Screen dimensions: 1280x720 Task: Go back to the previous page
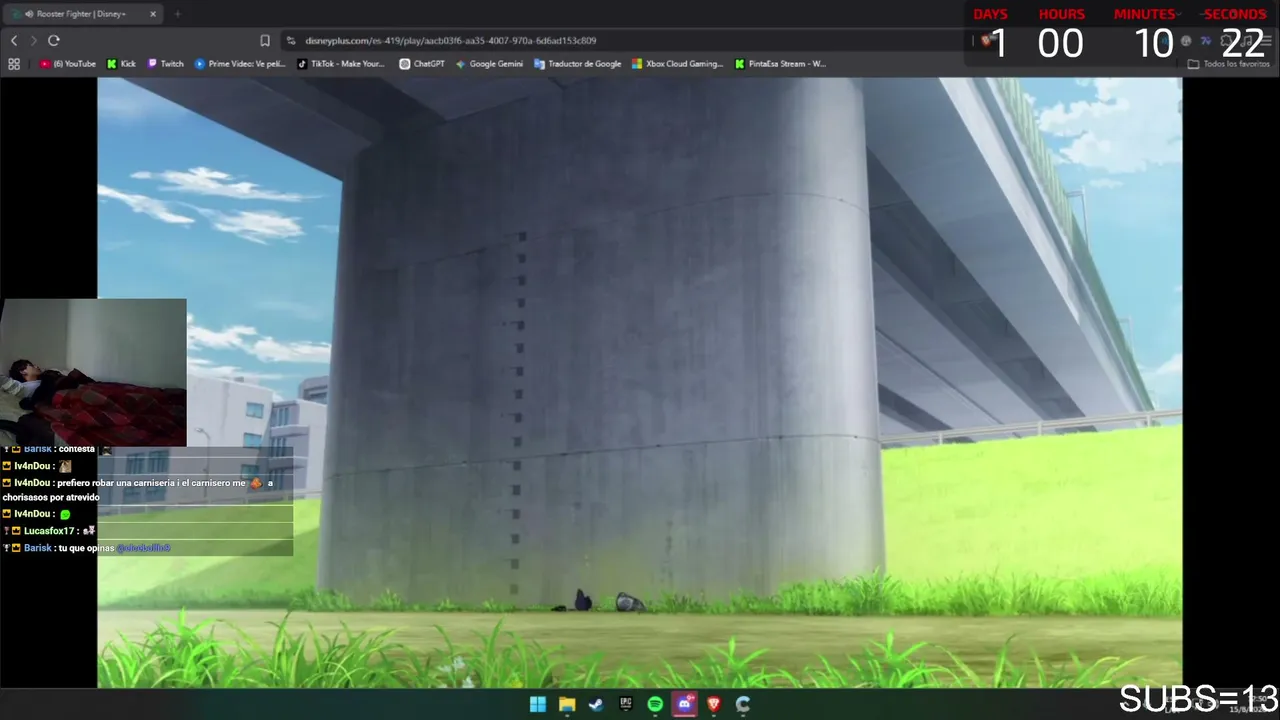coord(14,40)
